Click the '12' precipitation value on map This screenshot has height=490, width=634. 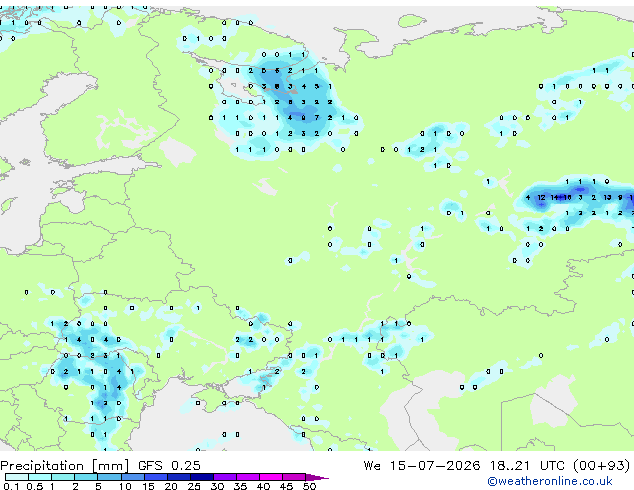click(541, 197)
